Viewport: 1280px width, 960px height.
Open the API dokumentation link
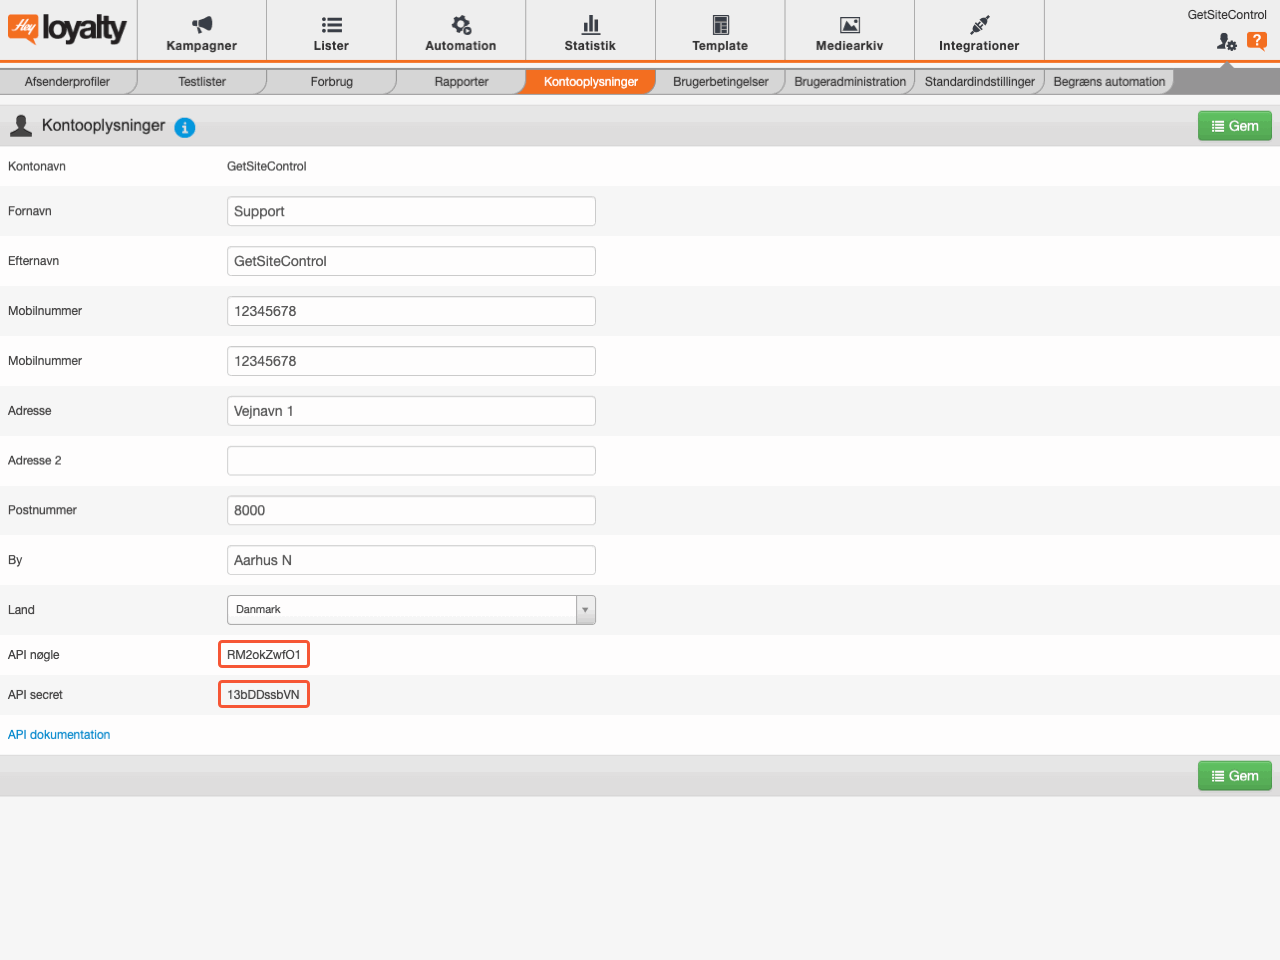(x=59, y=734)
